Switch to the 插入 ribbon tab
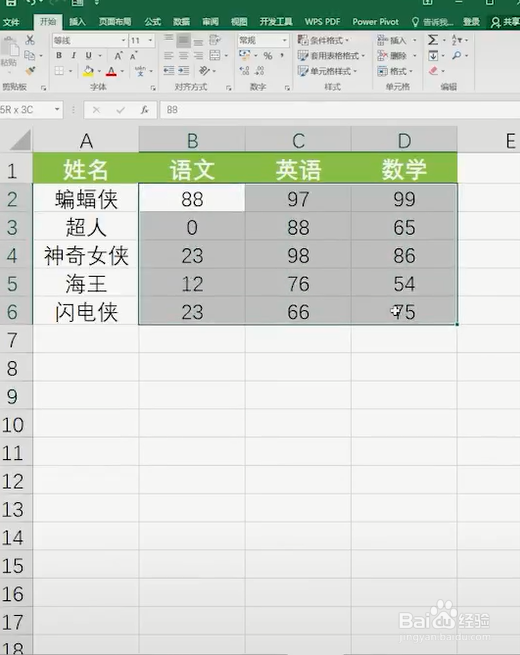520x655 pixels. tap(77, 22)
